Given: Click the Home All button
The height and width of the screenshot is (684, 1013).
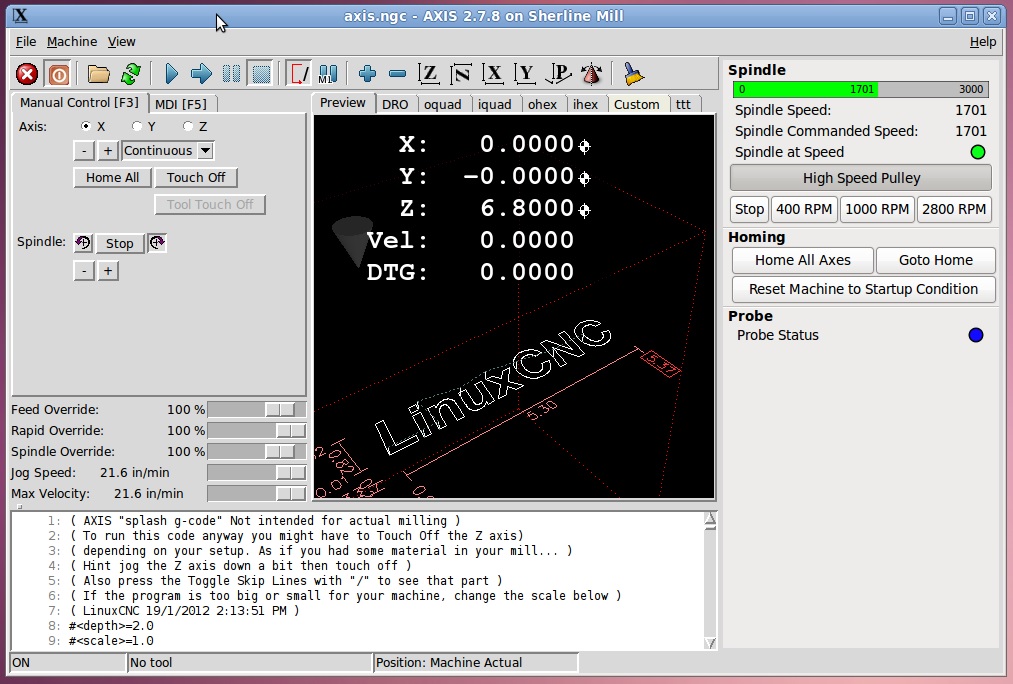Looking at the screenshot, I should pos(112,178).
